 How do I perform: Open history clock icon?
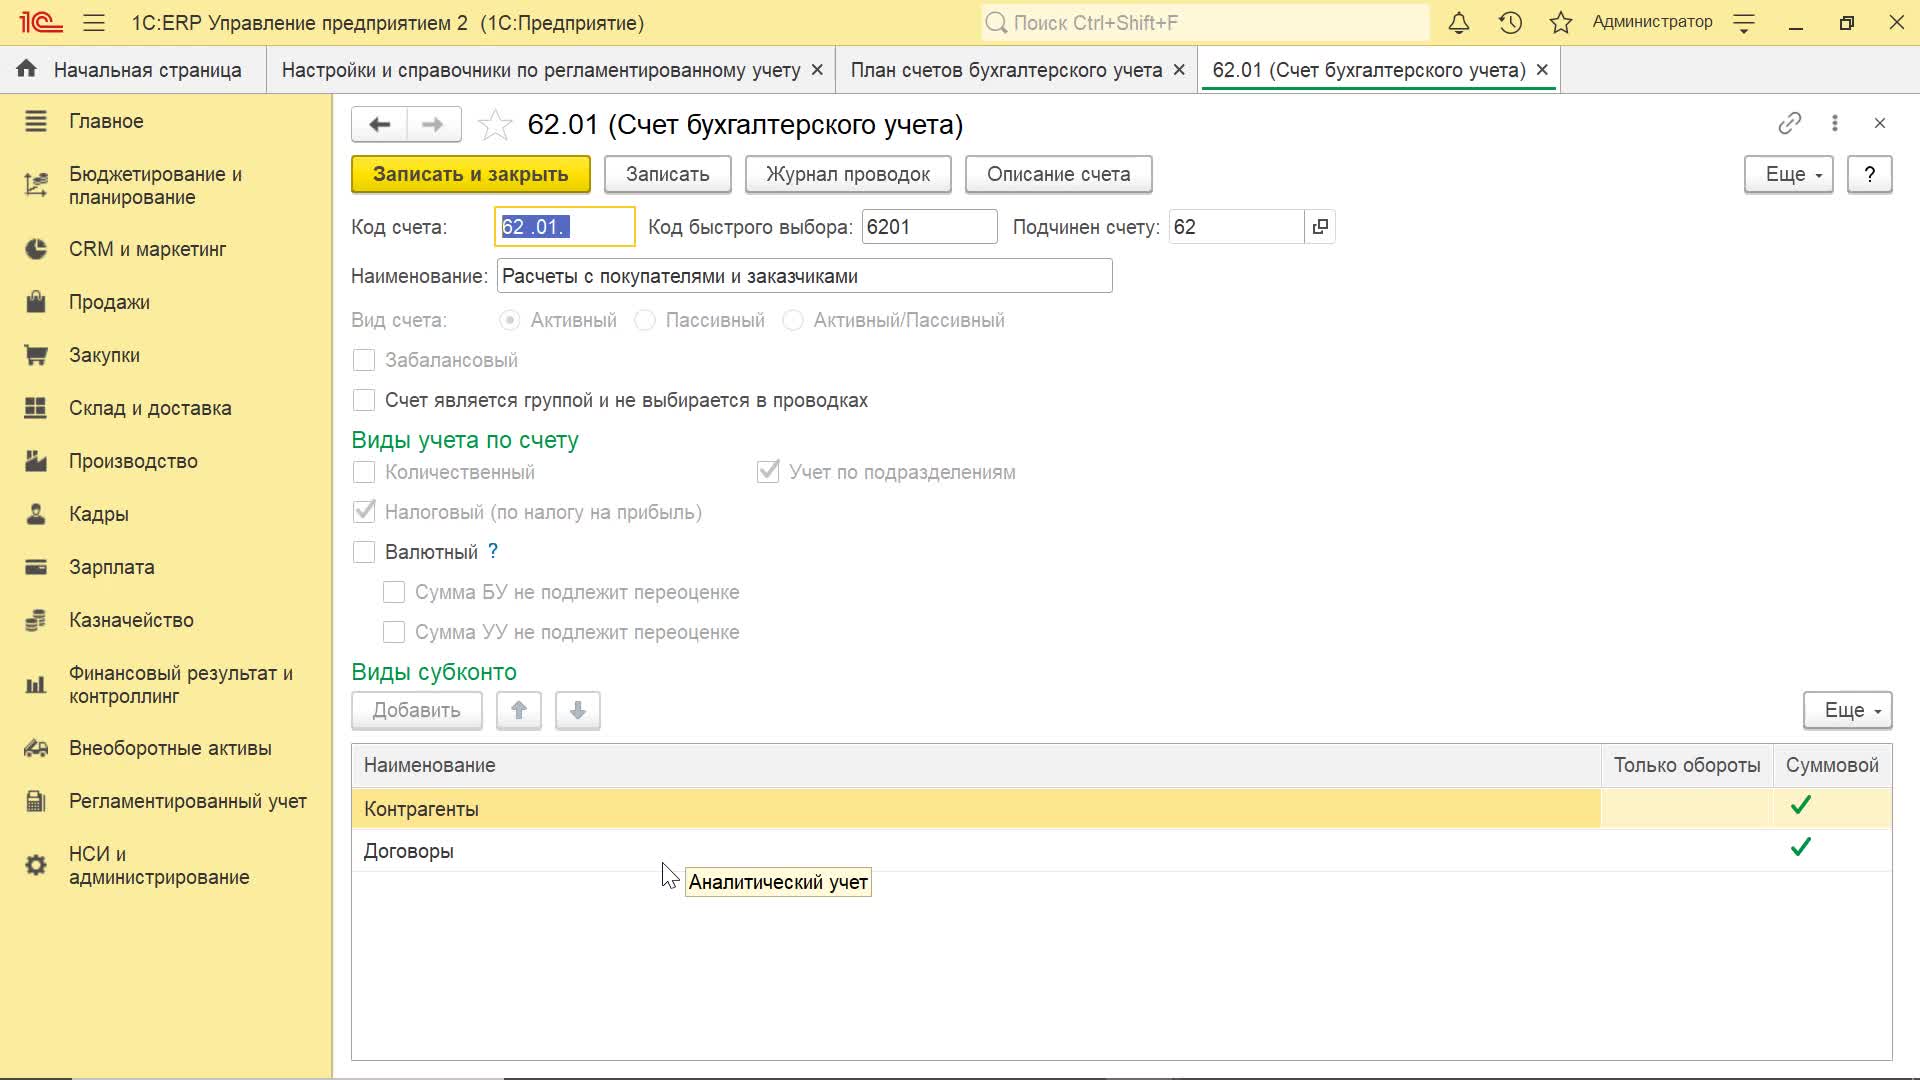[x=1510, y=22]
